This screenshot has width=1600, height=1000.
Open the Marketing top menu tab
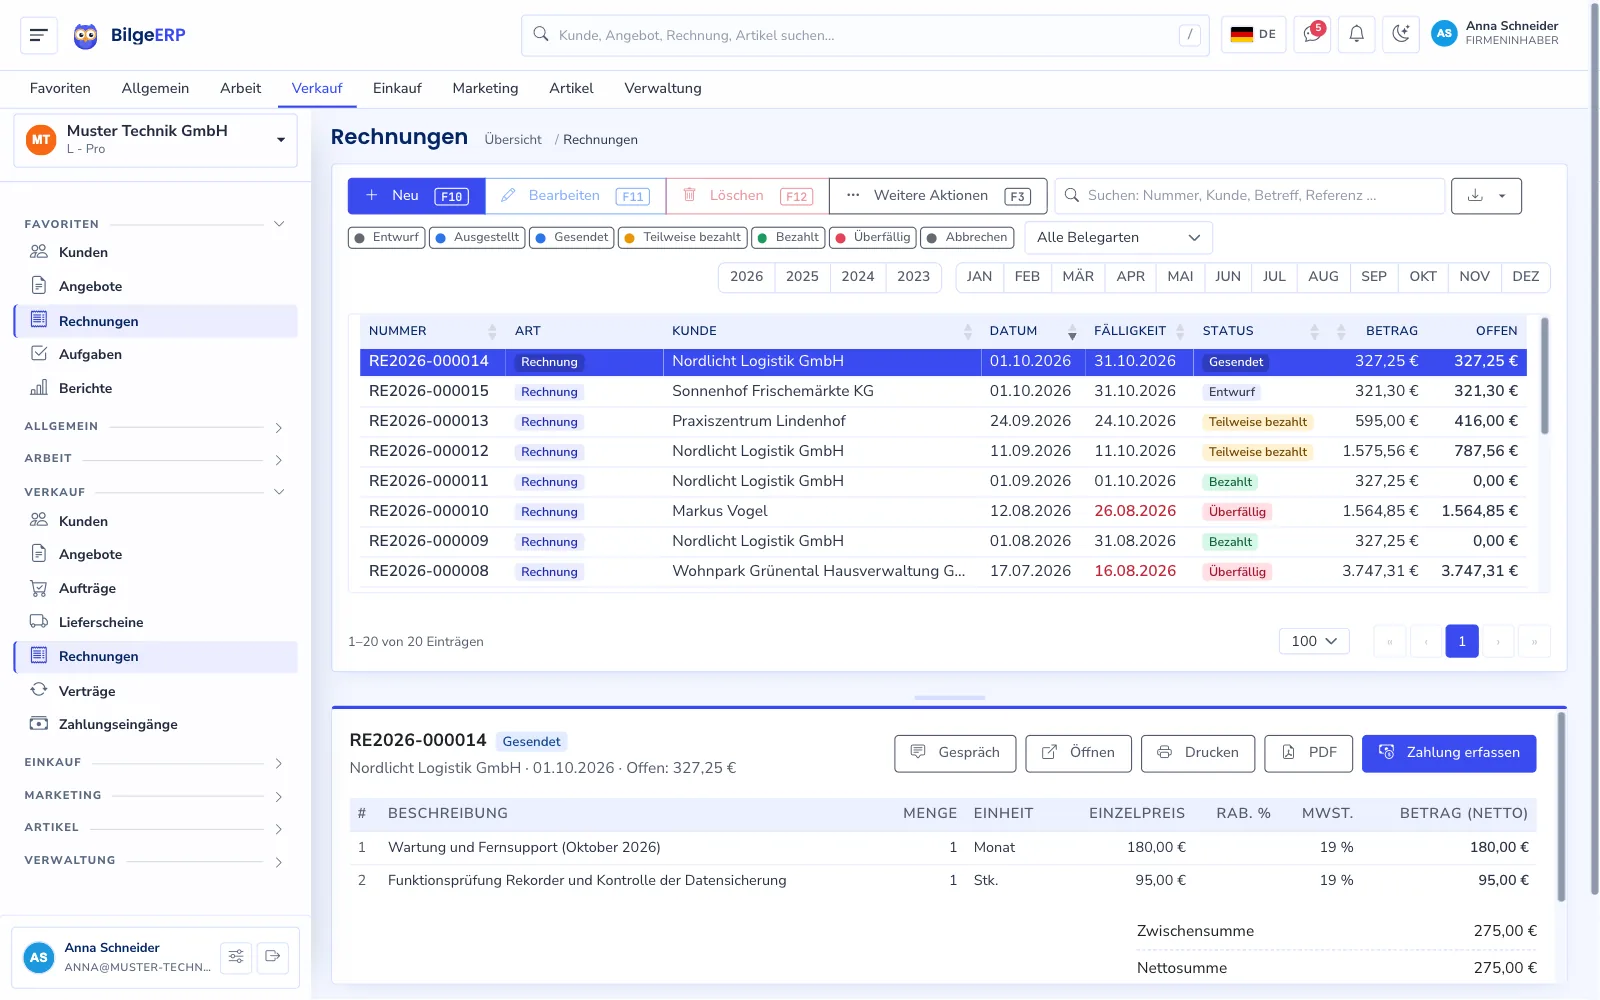click(x=485, y=88)
